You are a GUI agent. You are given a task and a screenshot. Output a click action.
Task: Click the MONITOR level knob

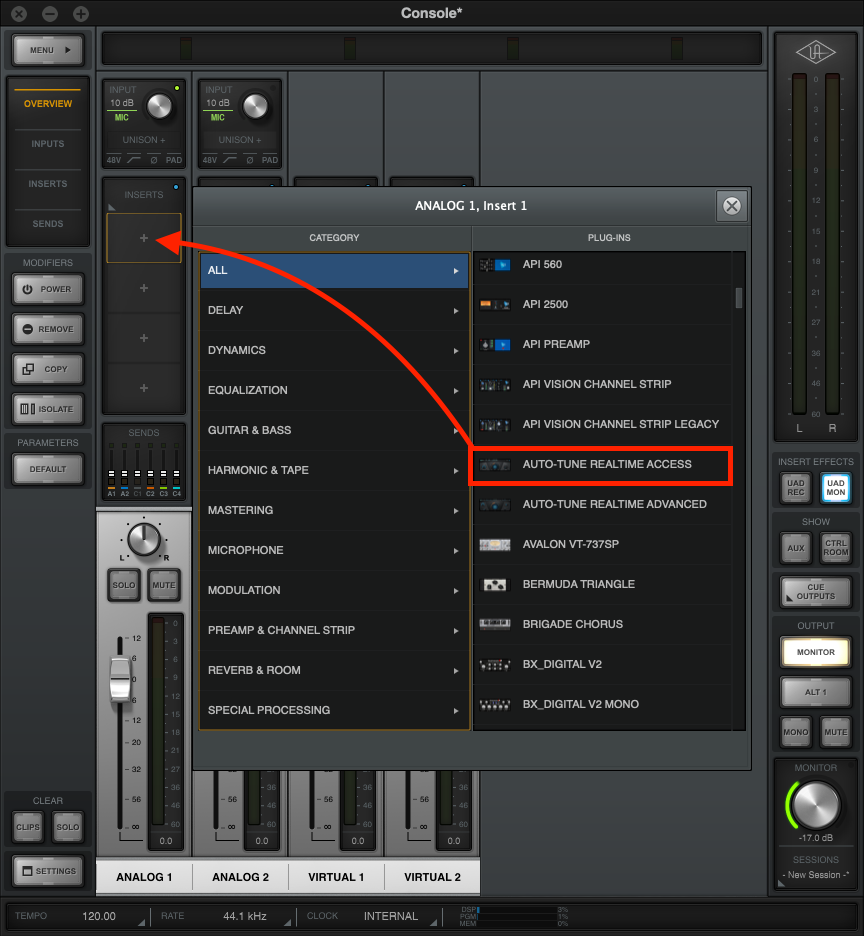click(x=815, y=805)
